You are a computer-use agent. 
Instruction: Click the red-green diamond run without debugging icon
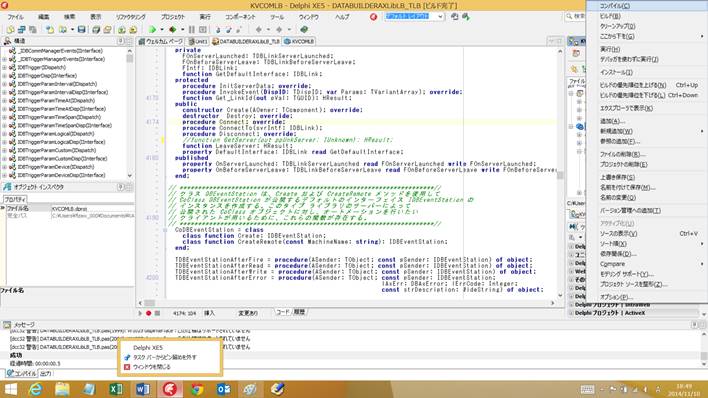[172, 30]
